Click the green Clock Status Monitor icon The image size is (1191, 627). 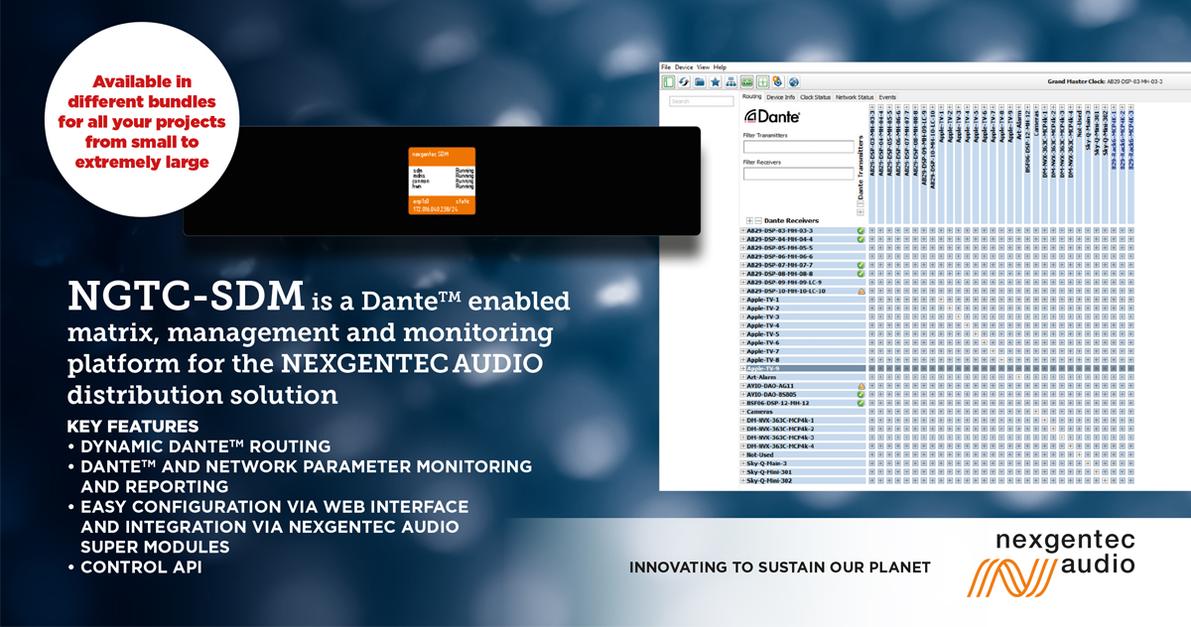(747, 82)
